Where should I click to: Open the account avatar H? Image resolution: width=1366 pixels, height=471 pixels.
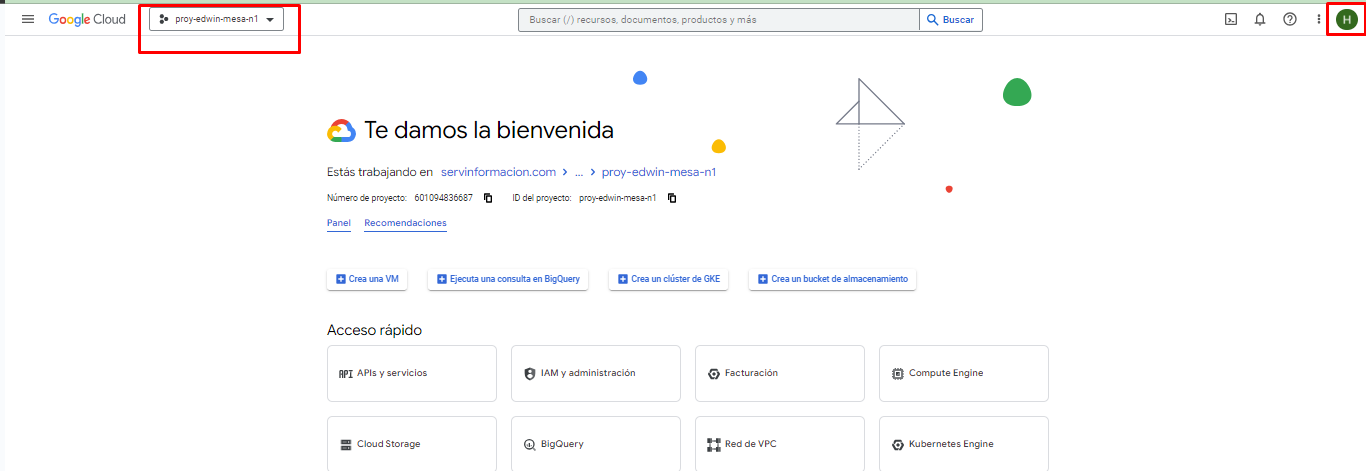click(x=1347, y=19)
